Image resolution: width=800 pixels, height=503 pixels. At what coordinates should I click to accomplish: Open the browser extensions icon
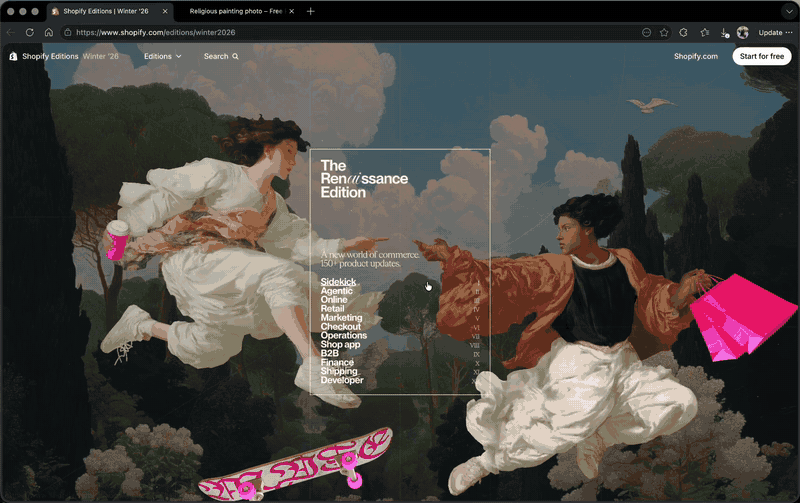(684, 32)
